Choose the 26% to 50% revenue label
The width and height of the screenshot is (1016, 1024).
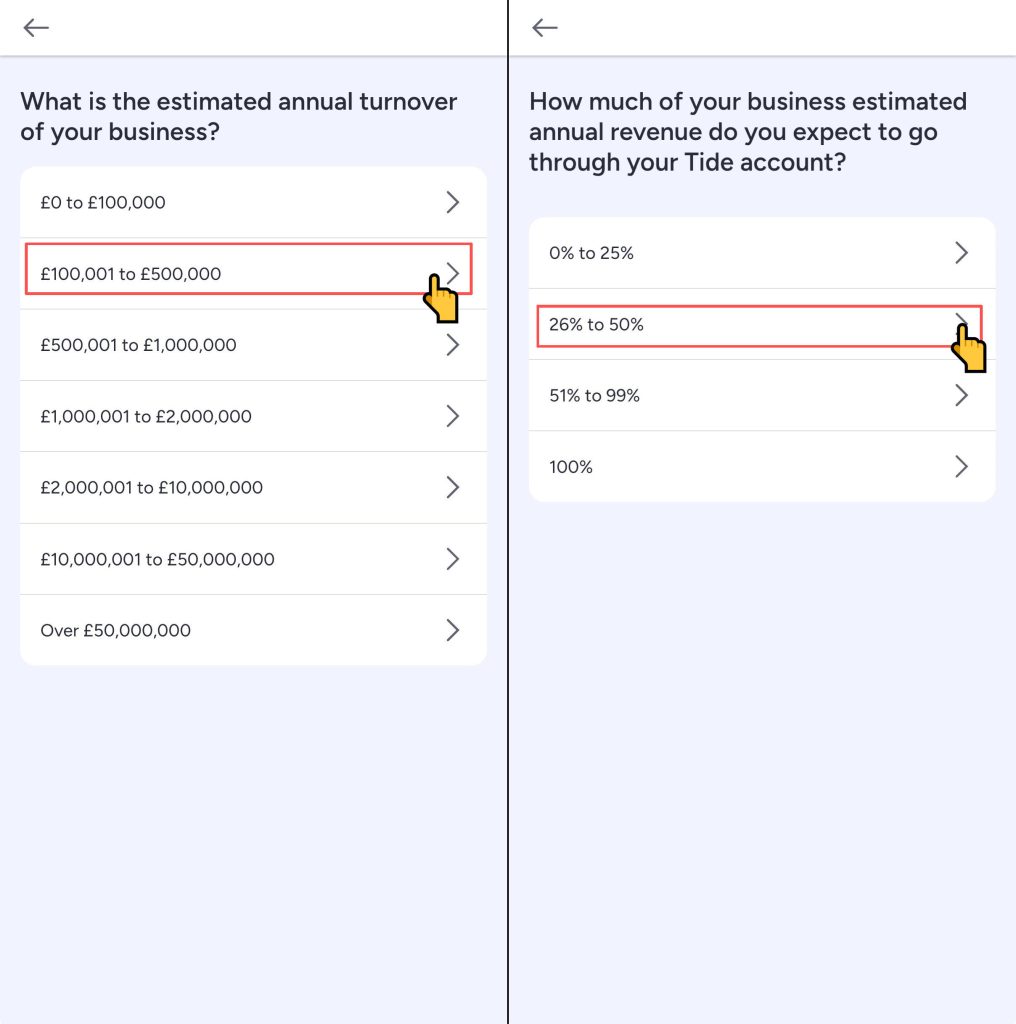coord(596,325)
